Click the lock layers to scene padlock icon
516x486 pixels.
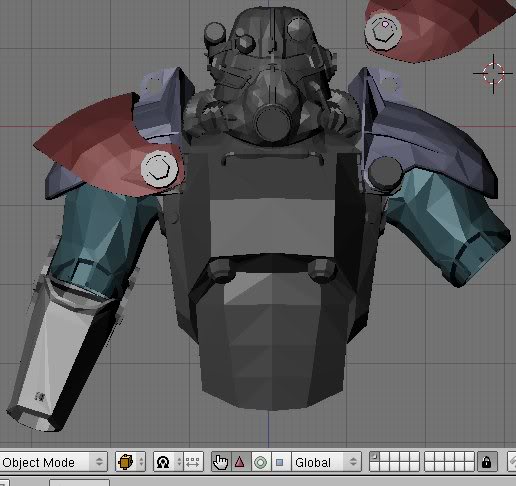point(487,462)
